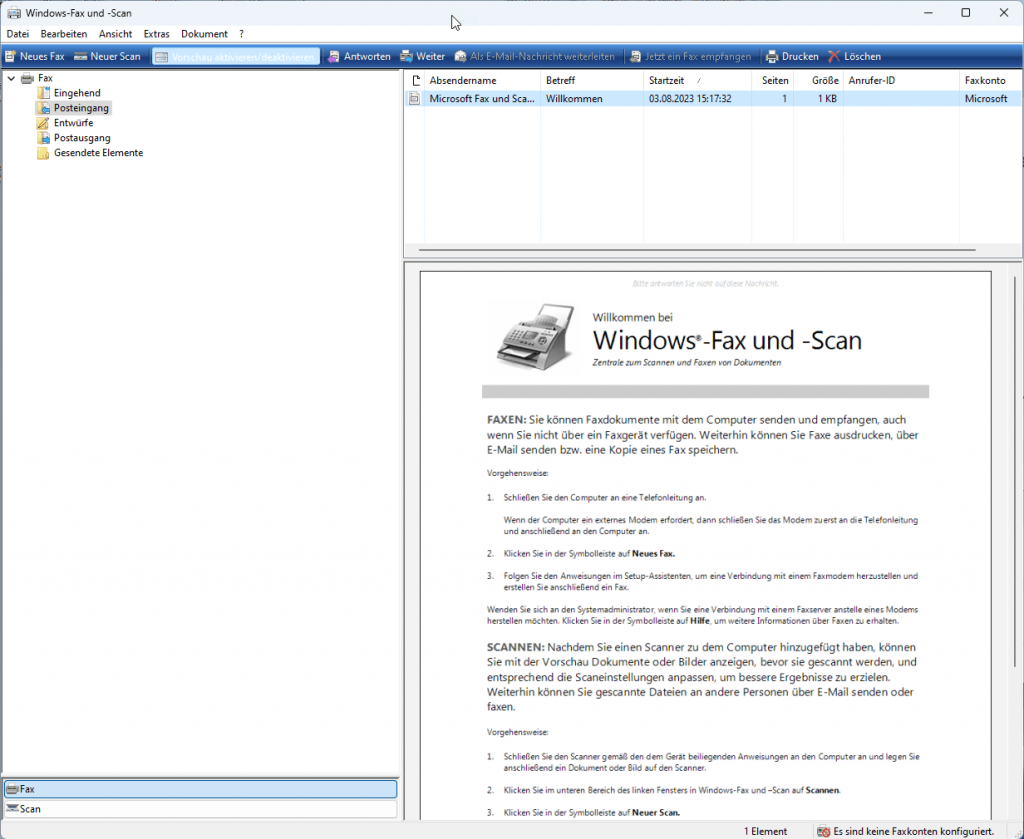Reply using the Antworten icon

[x=360, y=56]
